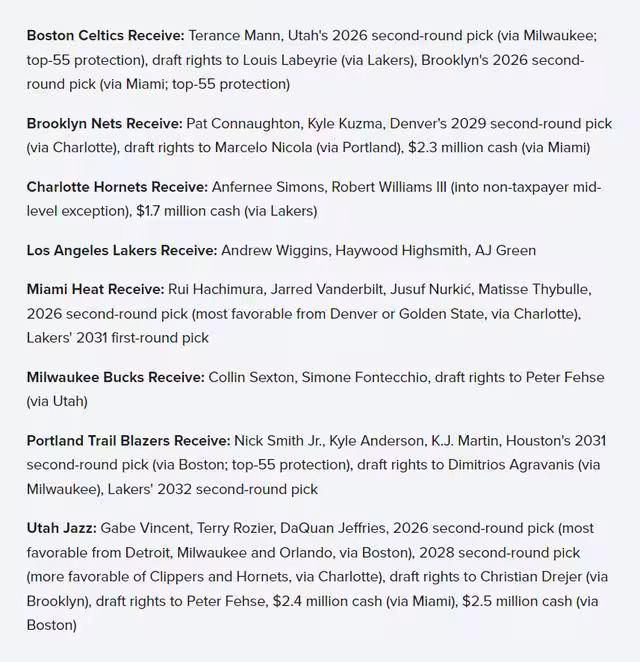Click the 'Charlotte Hornets Receive:' bold label
The width and height of the screenshot is (640, 662).
coord(117,187)
